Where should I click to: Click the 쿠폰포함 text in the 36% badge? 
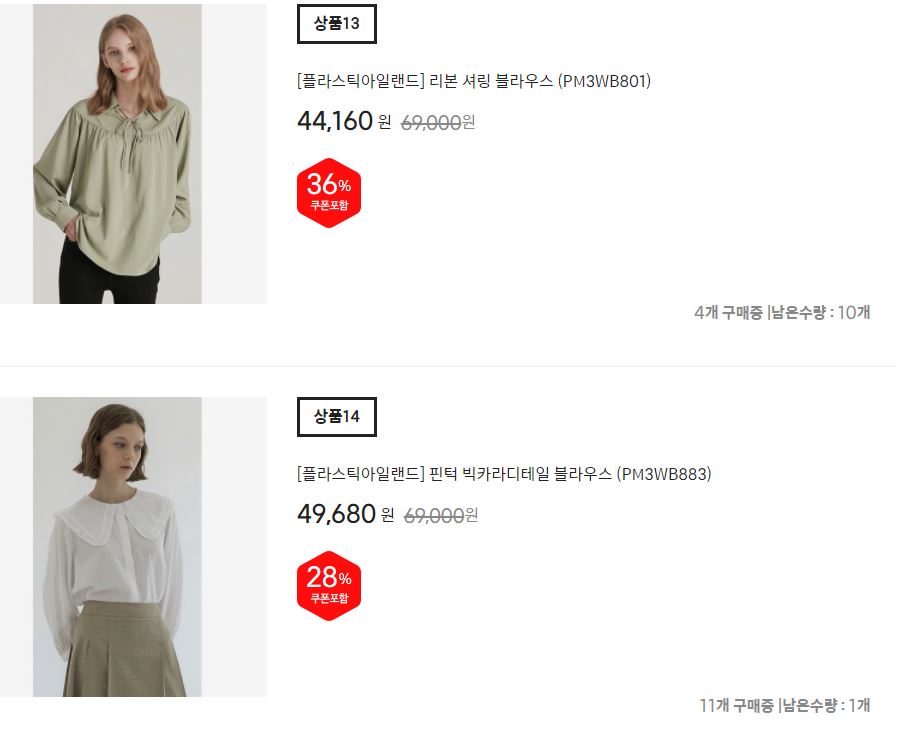[329, 205]
